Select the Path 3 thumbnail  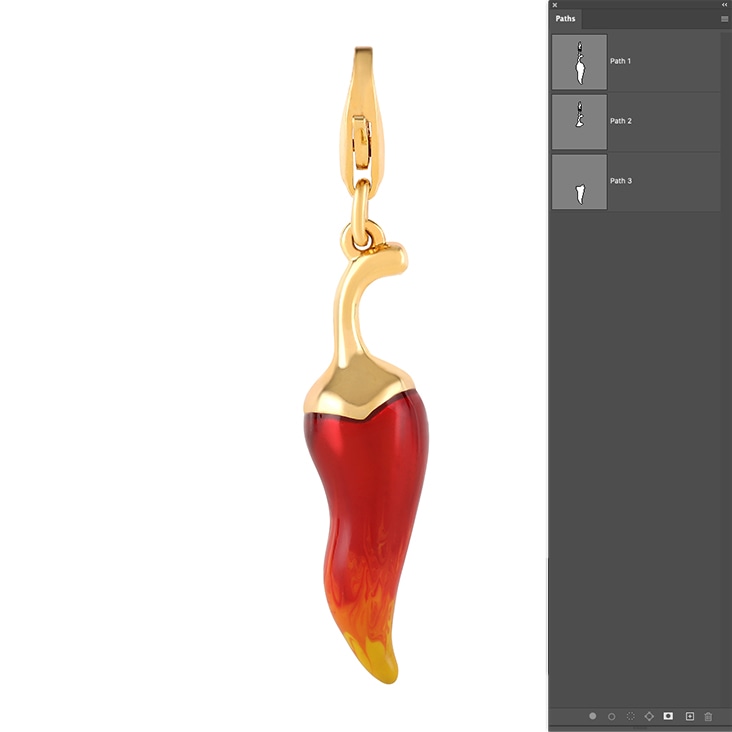pyautogui.click(x=579, y=182)
